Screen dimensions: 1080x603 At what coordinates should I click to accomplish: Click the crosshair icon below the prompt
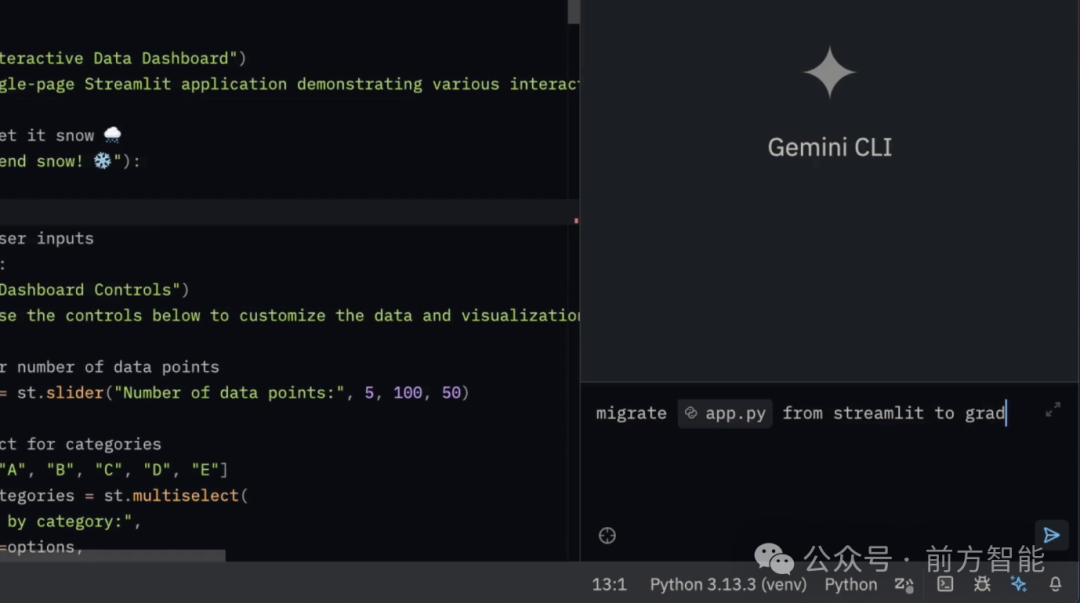tap(607, 535)
